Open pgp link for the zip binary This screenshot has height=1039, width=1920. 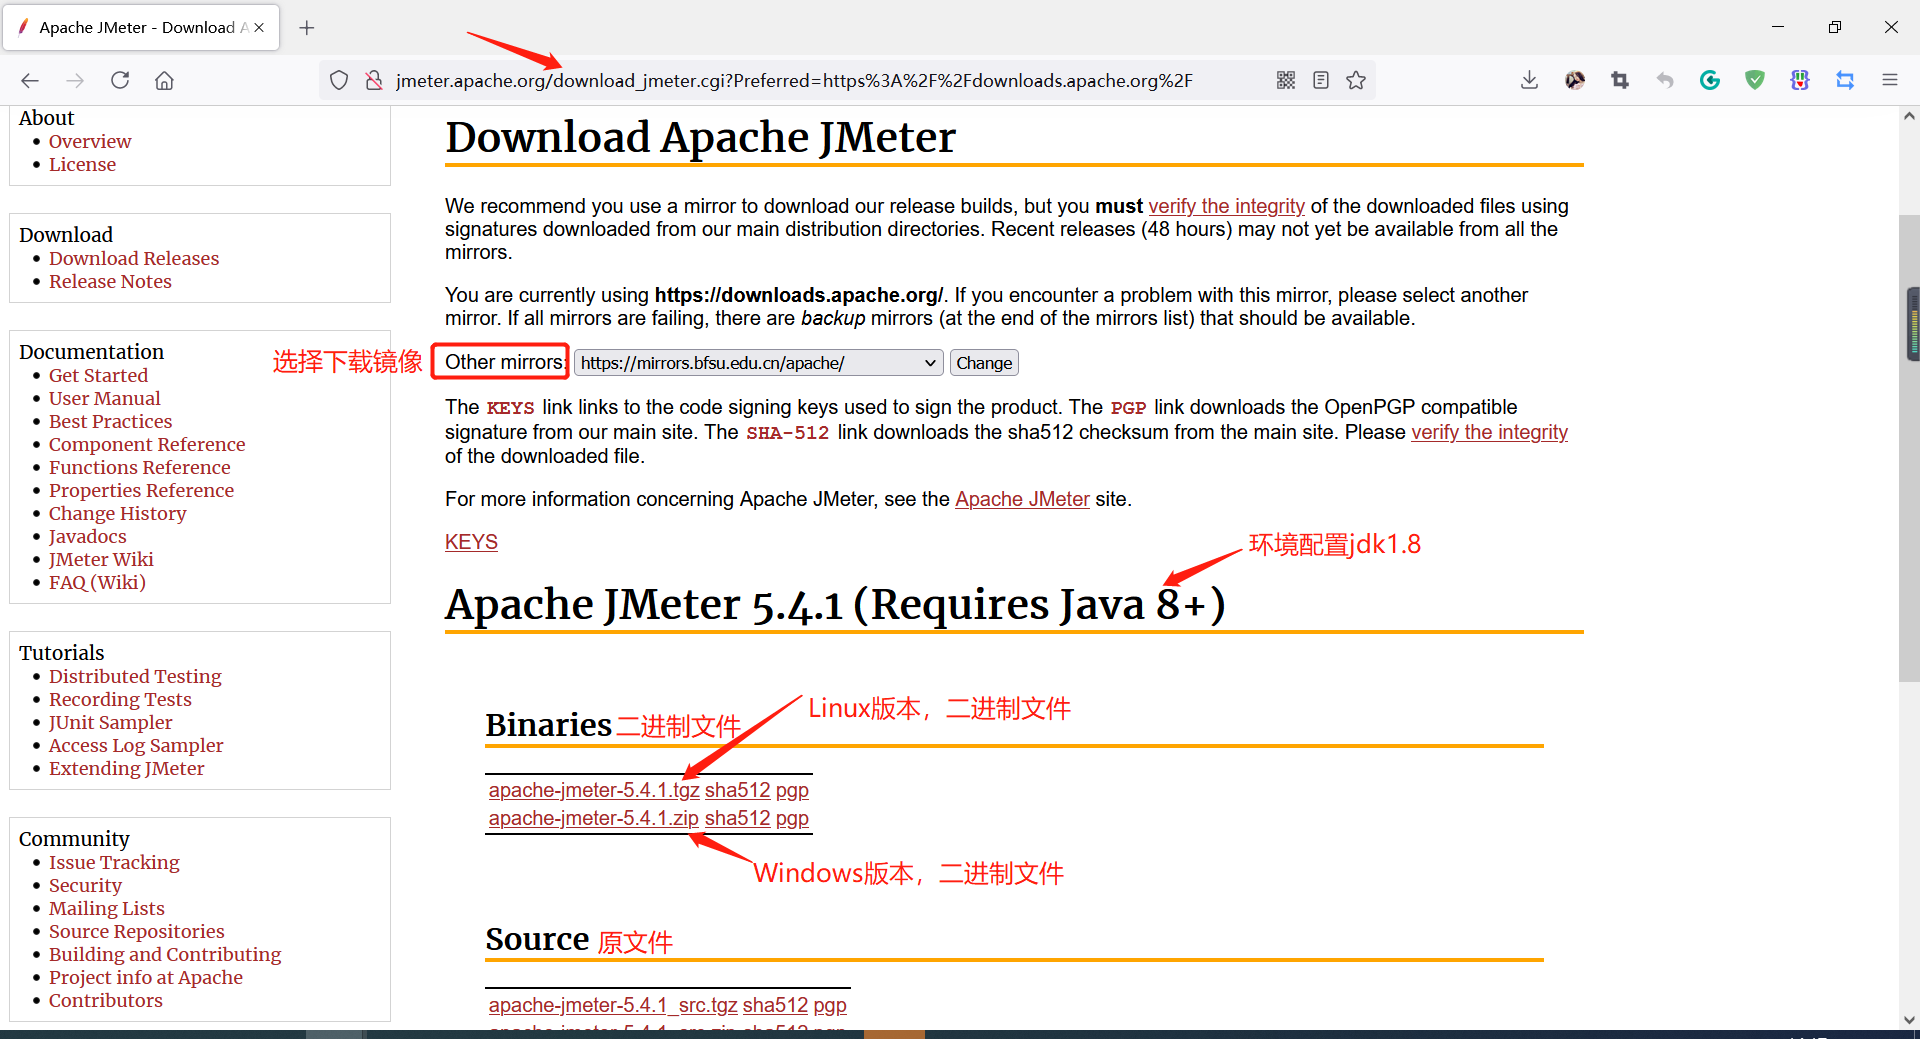(792, 818)
